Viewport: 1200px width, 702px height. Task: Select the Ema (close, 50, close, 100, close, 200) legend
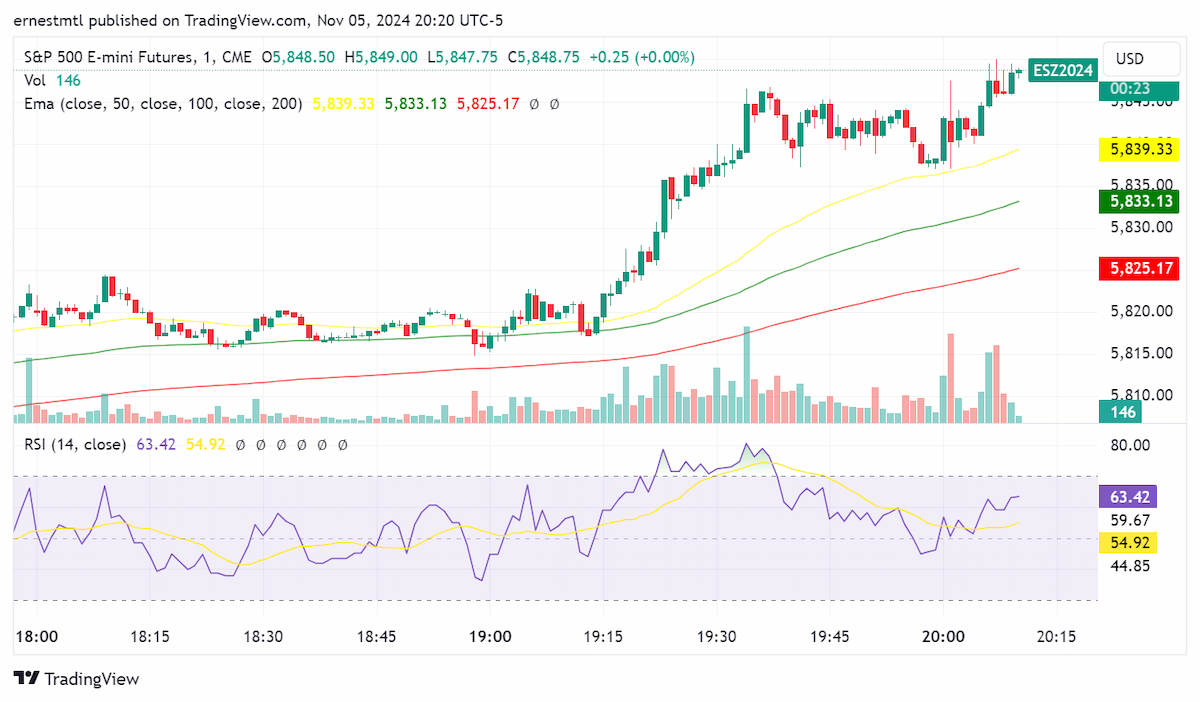click(163, 103)
